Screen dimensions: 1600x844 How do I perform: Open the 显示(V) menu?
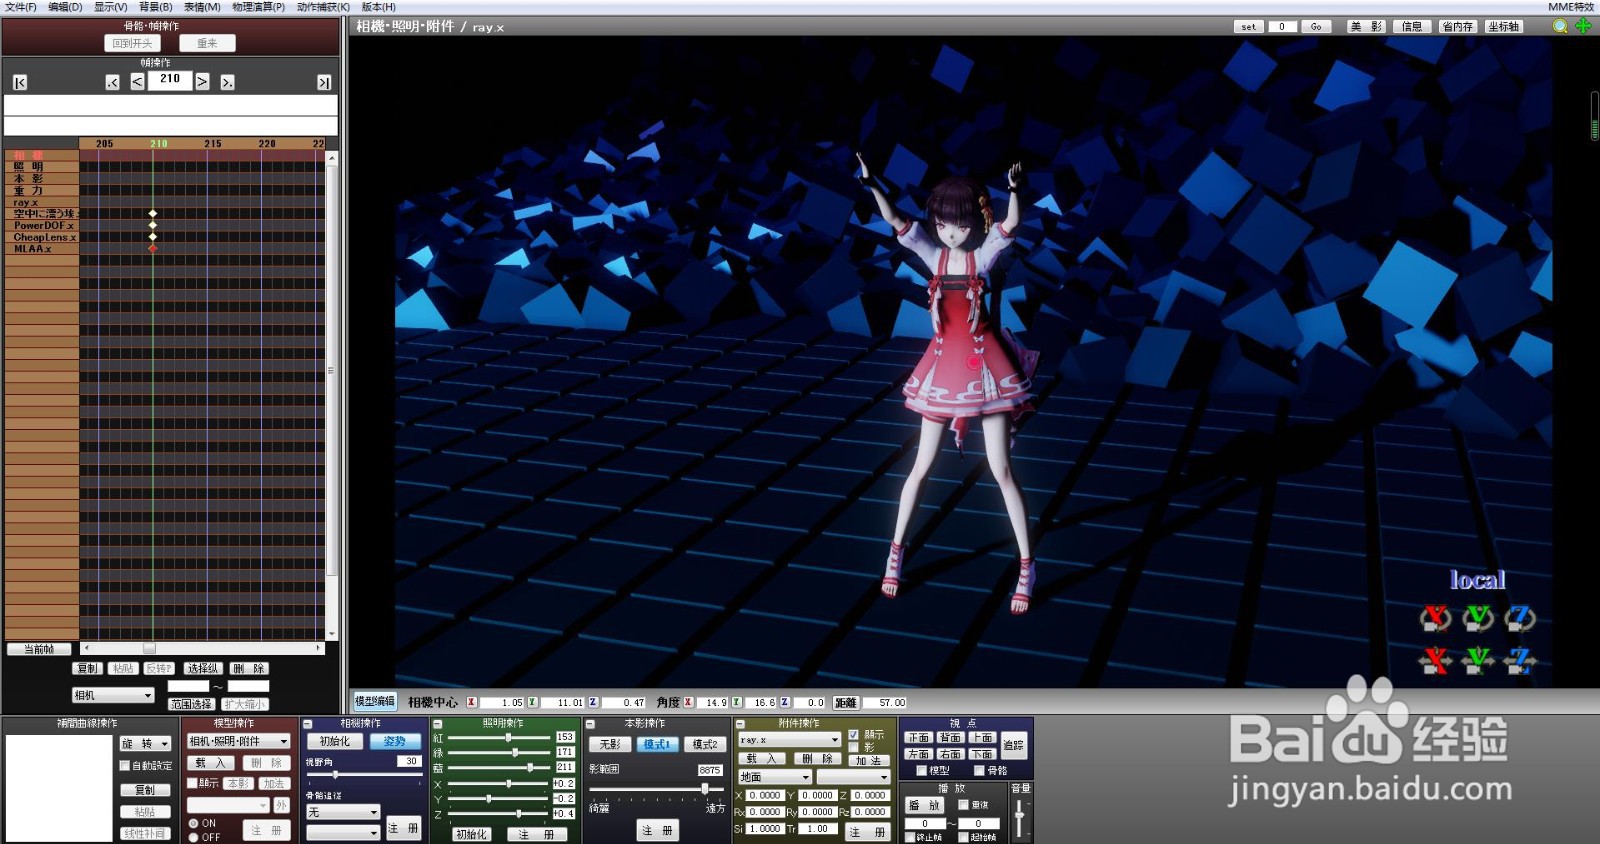click(110, 7)
